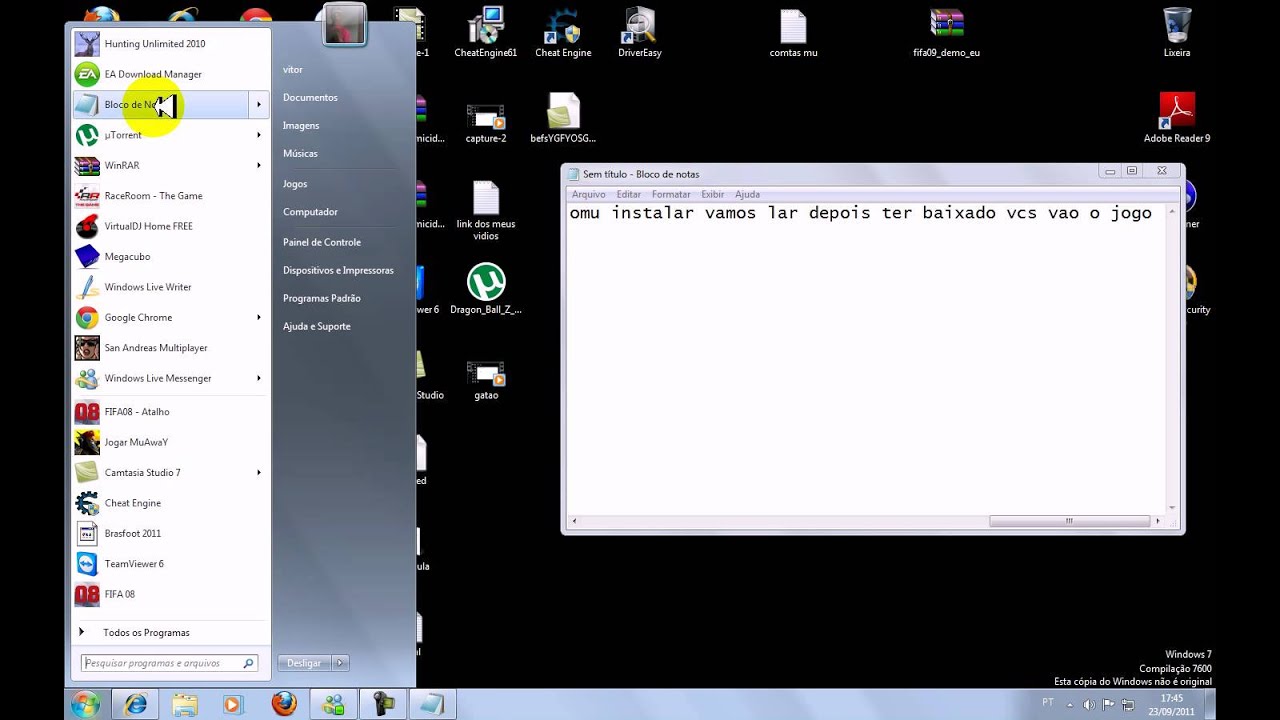The image size is (1280, 720).
Task: Launch FIFA08 - Atalho shortcut
Action: (x=170, y=412)
